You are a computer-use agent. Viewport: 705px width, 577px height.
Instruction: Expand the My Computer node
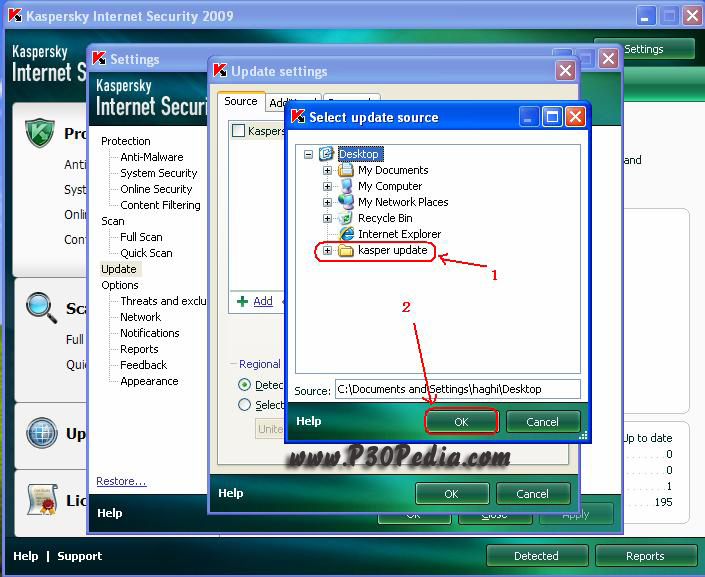coord(327,186)
